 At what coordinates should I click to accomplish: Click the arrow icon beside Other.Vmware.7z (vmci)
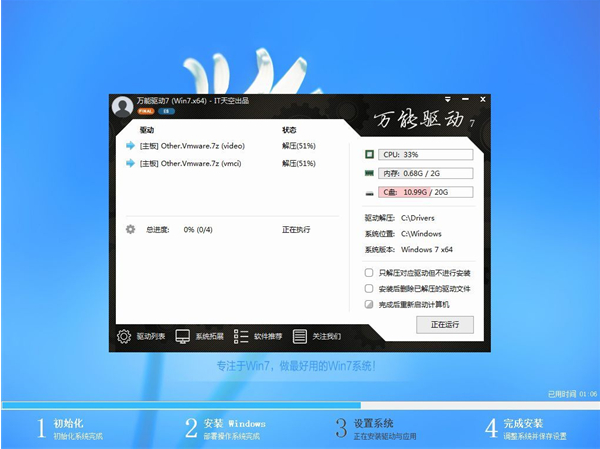pyautogui.click(x=130, y=163)
